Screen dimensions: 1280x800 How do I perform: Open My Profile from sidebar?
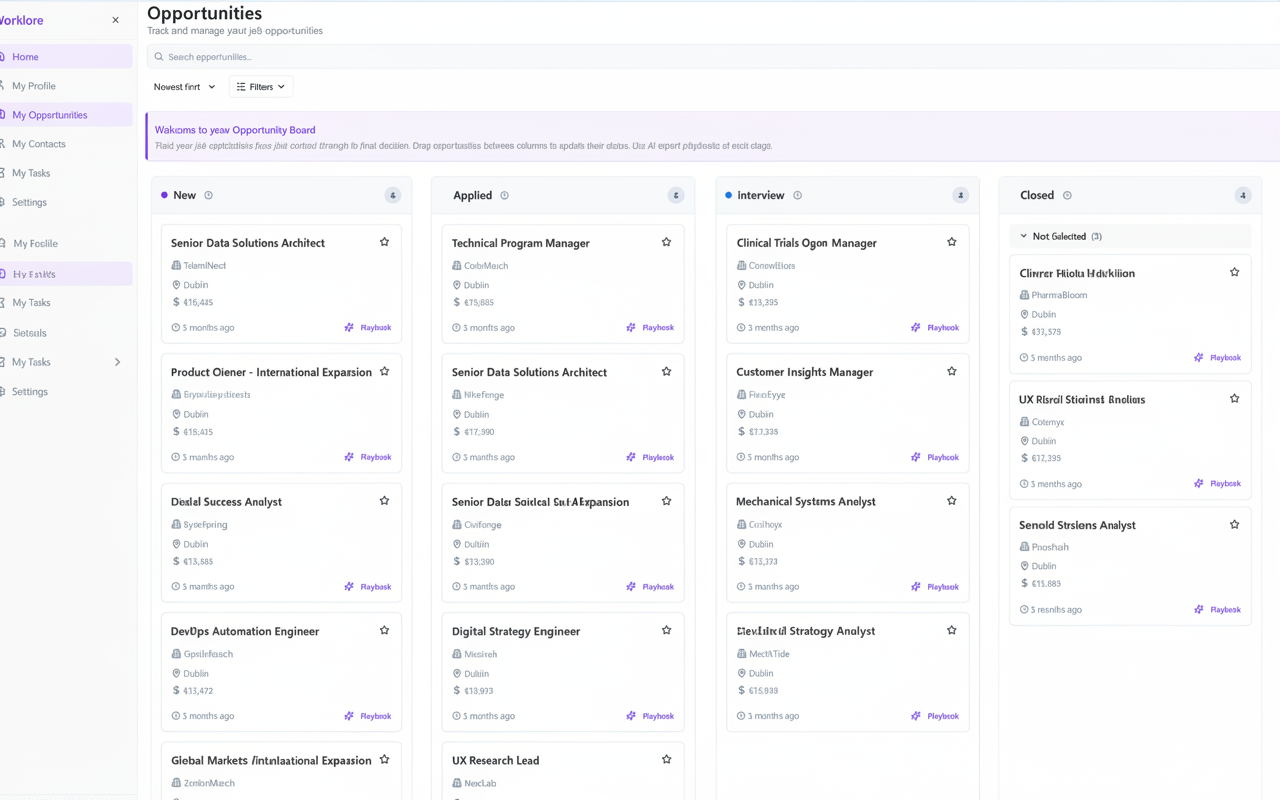pos(34,86)
